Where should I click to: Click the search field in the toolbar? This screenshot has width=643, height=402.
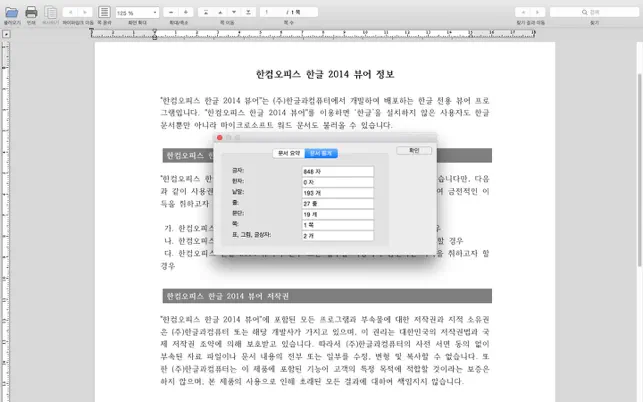coord(594,12)
